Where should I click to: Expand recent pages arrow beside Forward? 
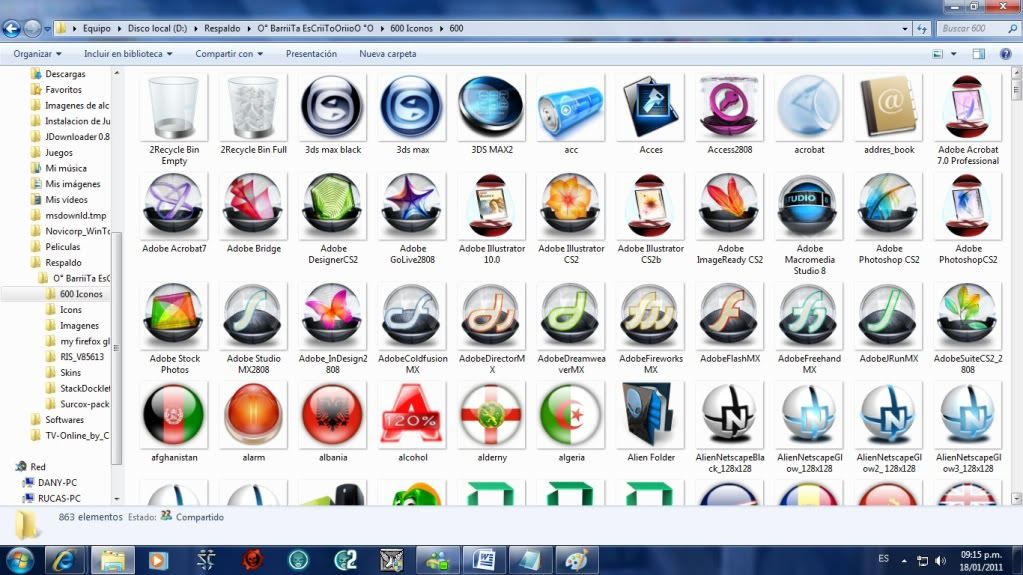(x=48, y=29)
